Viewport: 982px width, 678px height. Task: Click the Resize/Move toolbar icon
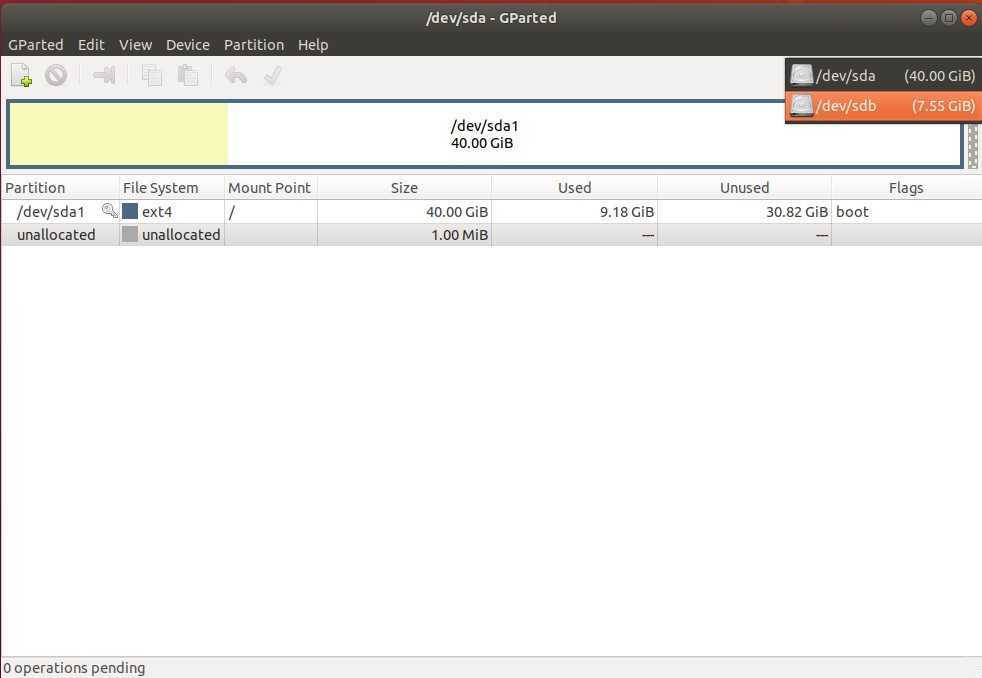[104, 76]
